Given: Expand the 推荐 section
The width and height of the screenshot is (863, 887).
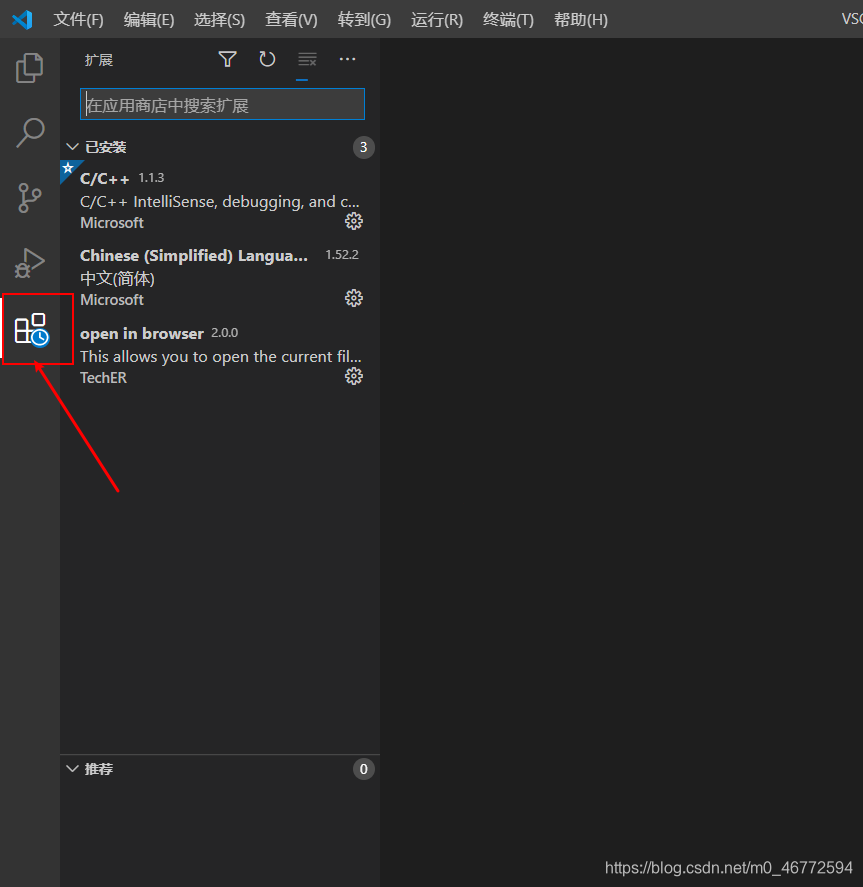Looking at the screenshot, I should [x=72, y=768].
